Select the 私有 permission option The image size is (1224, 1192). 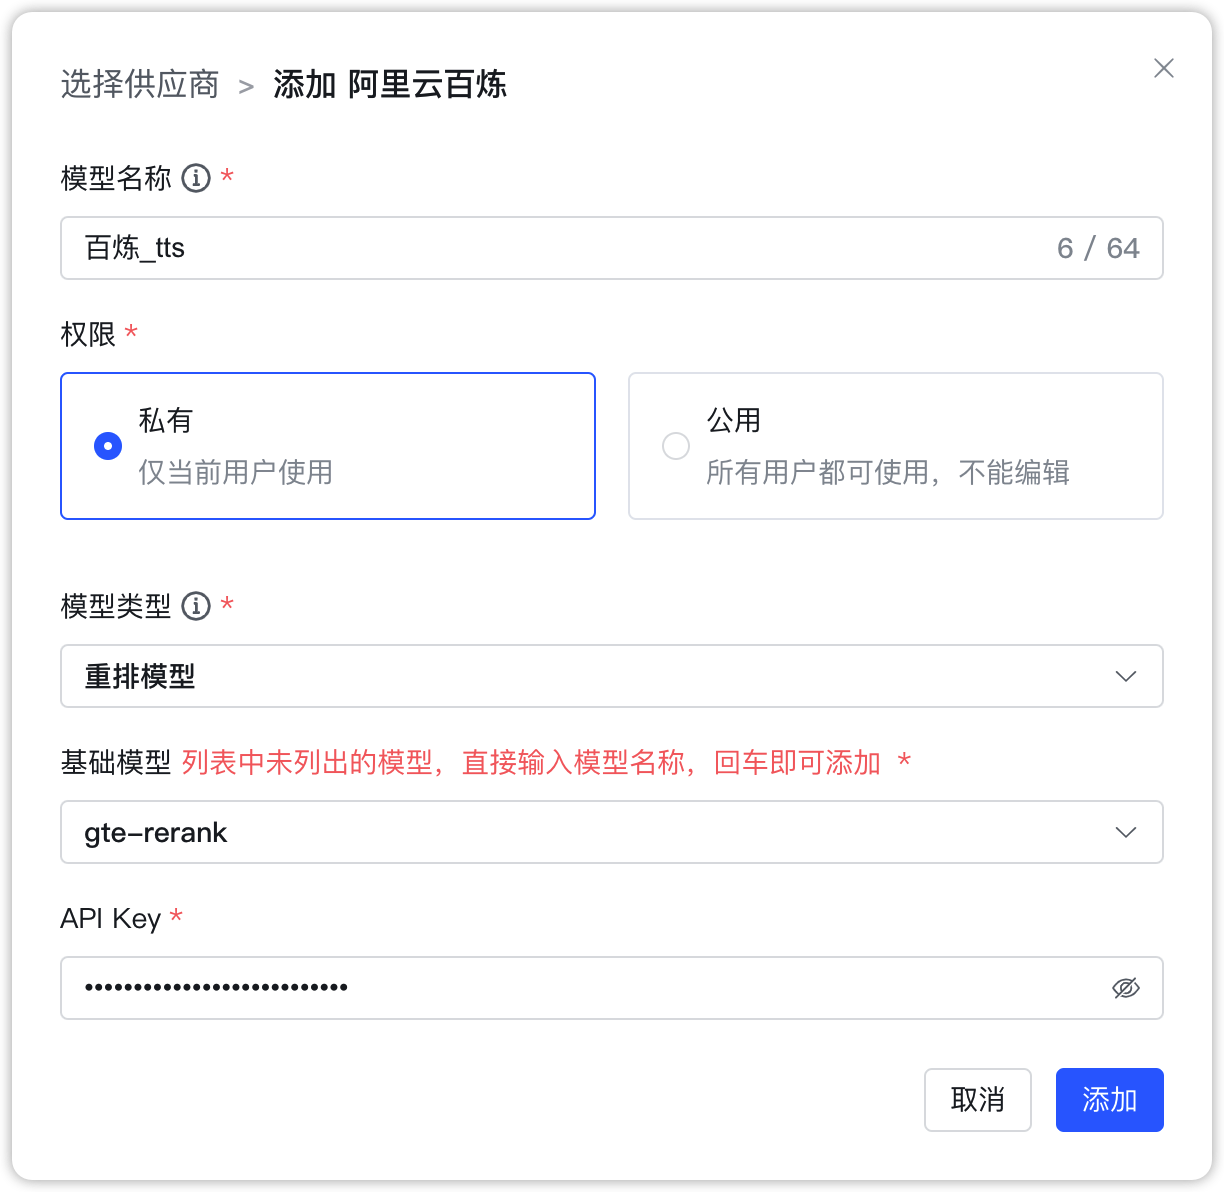pyautogui.click(x=328, y=446)
